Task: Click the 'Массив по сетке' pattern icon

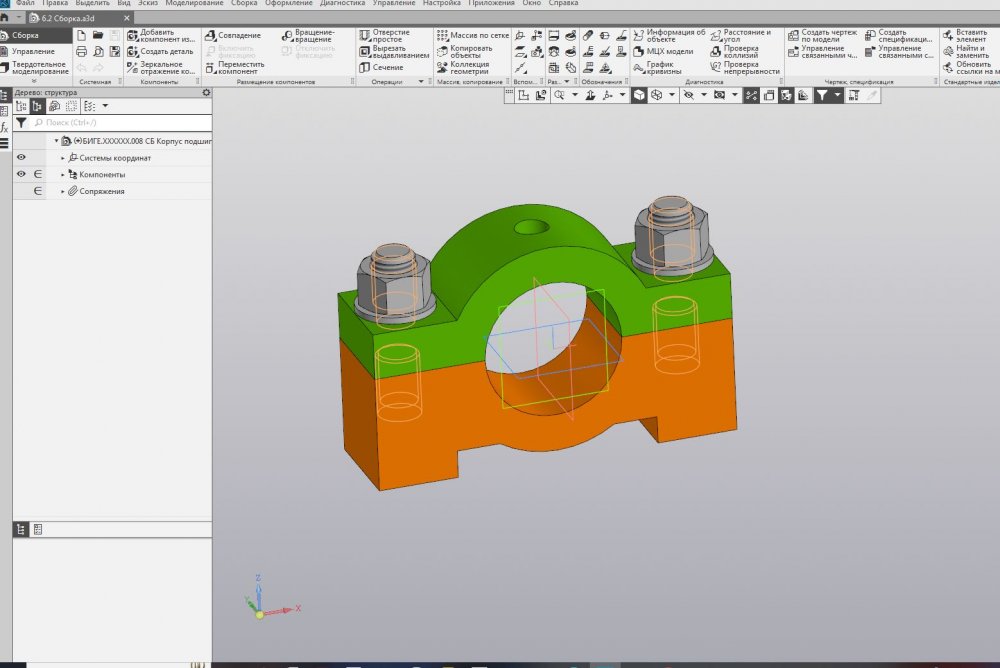Action: click(x=442, y=35)
